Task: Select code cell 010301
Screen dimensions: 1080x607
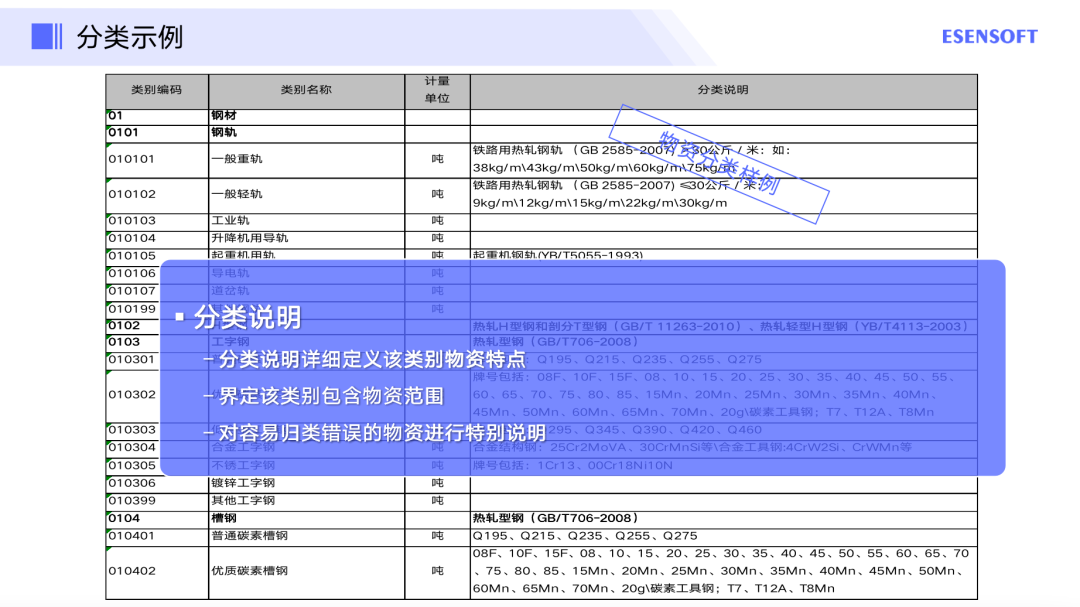Action: pyautogui.click(x=132, y=360)
